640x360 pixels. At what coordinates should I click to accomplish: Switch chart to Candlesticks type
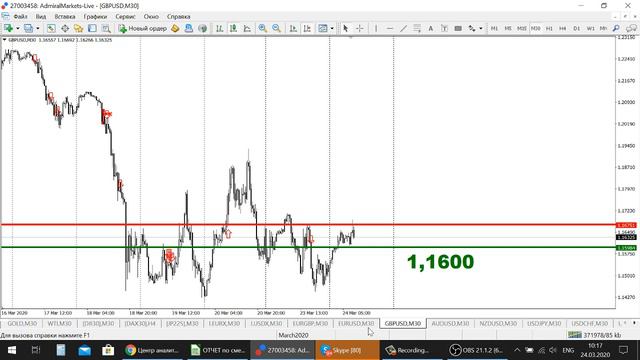point(233,28)
